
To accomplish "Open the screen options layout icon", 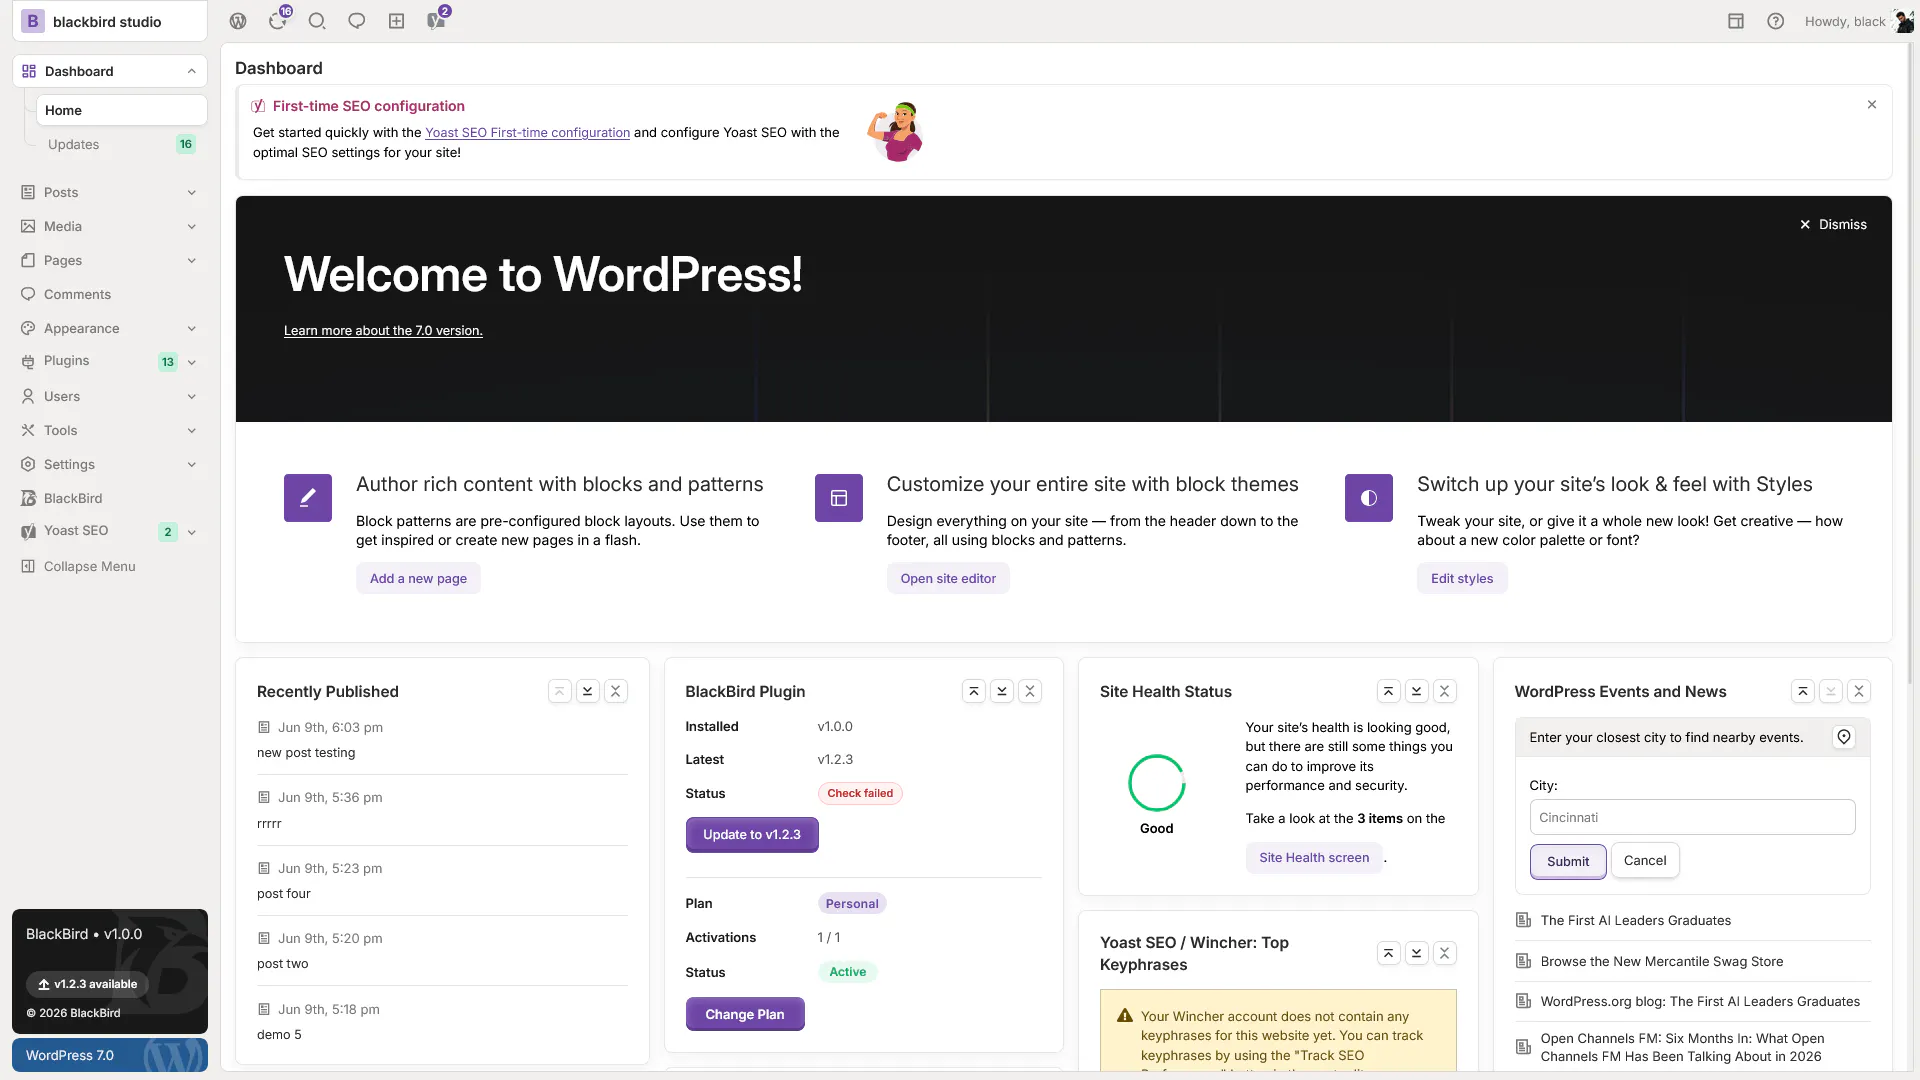I will coord(1736,21).
